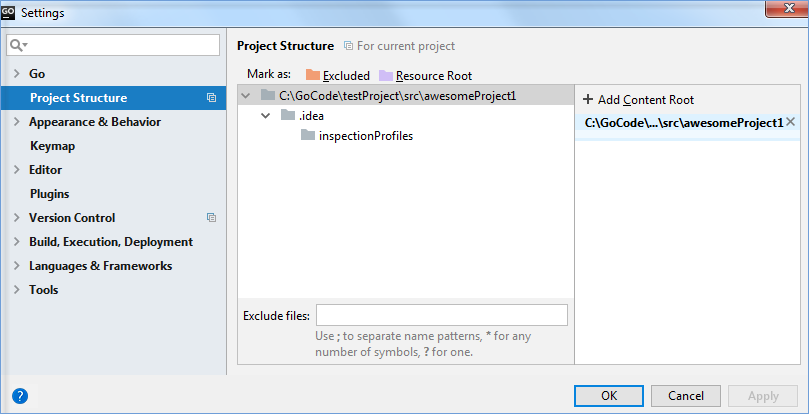Select the Project Structure settings item
Image resolution: width=809 pixels, height=414 pixels.
78,98
